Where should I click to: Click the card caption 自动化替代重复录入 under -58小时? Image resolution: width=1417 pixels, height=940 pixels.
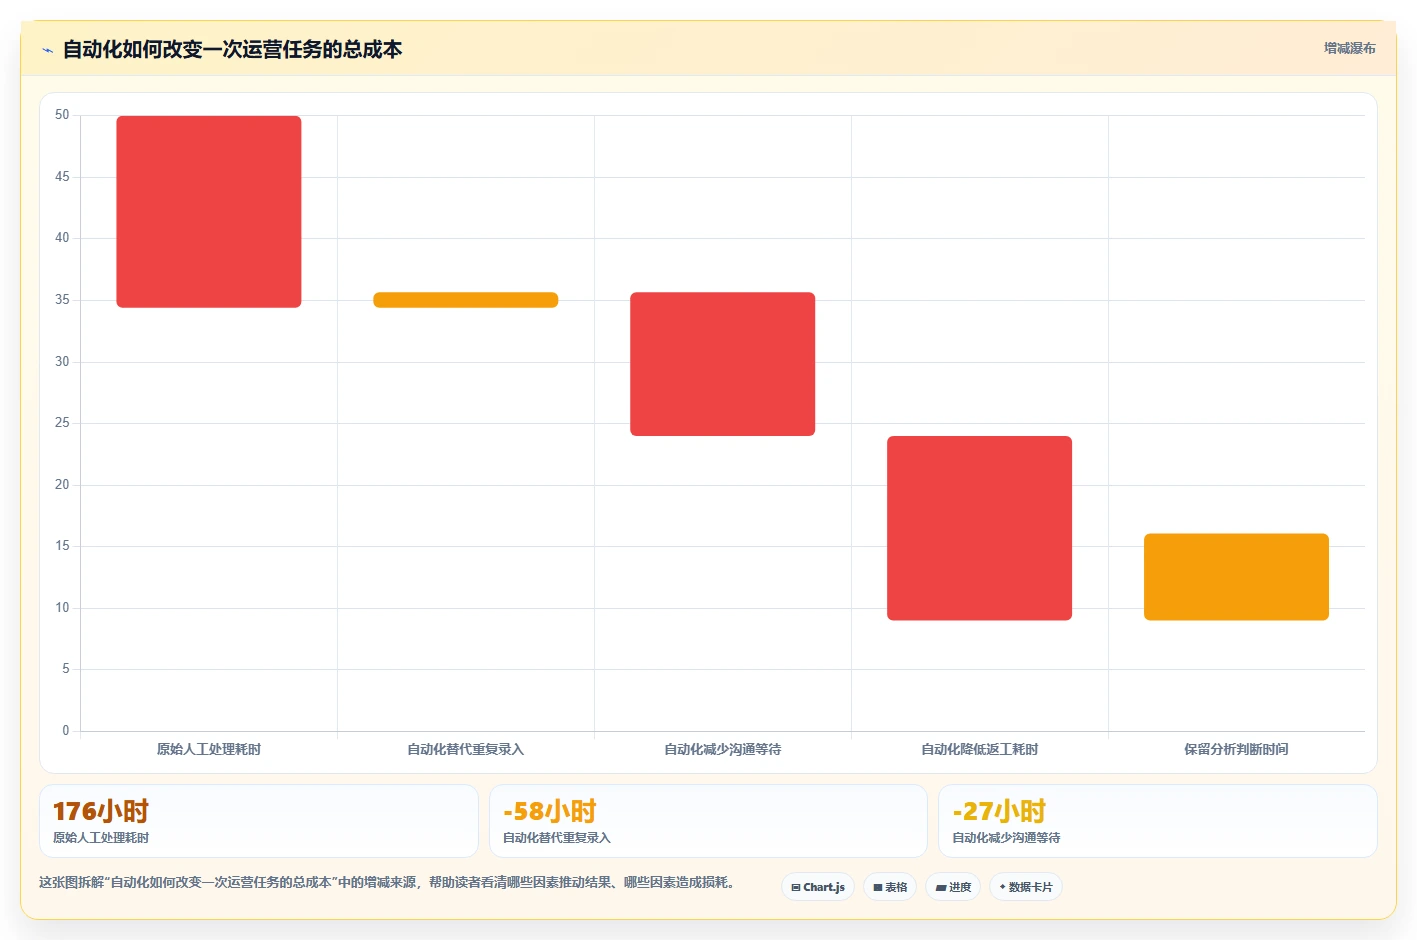click(557, 838)
